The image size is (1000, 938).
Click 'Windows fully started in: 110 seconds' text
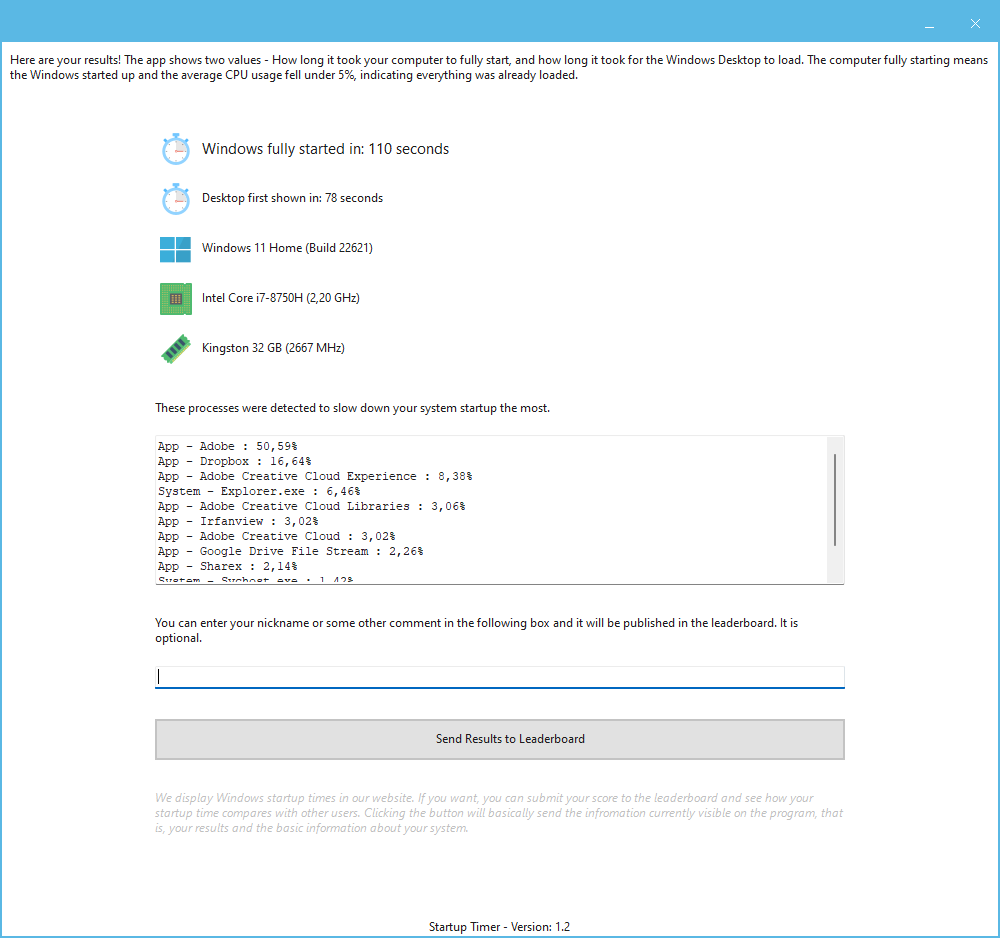coord(325,149)
